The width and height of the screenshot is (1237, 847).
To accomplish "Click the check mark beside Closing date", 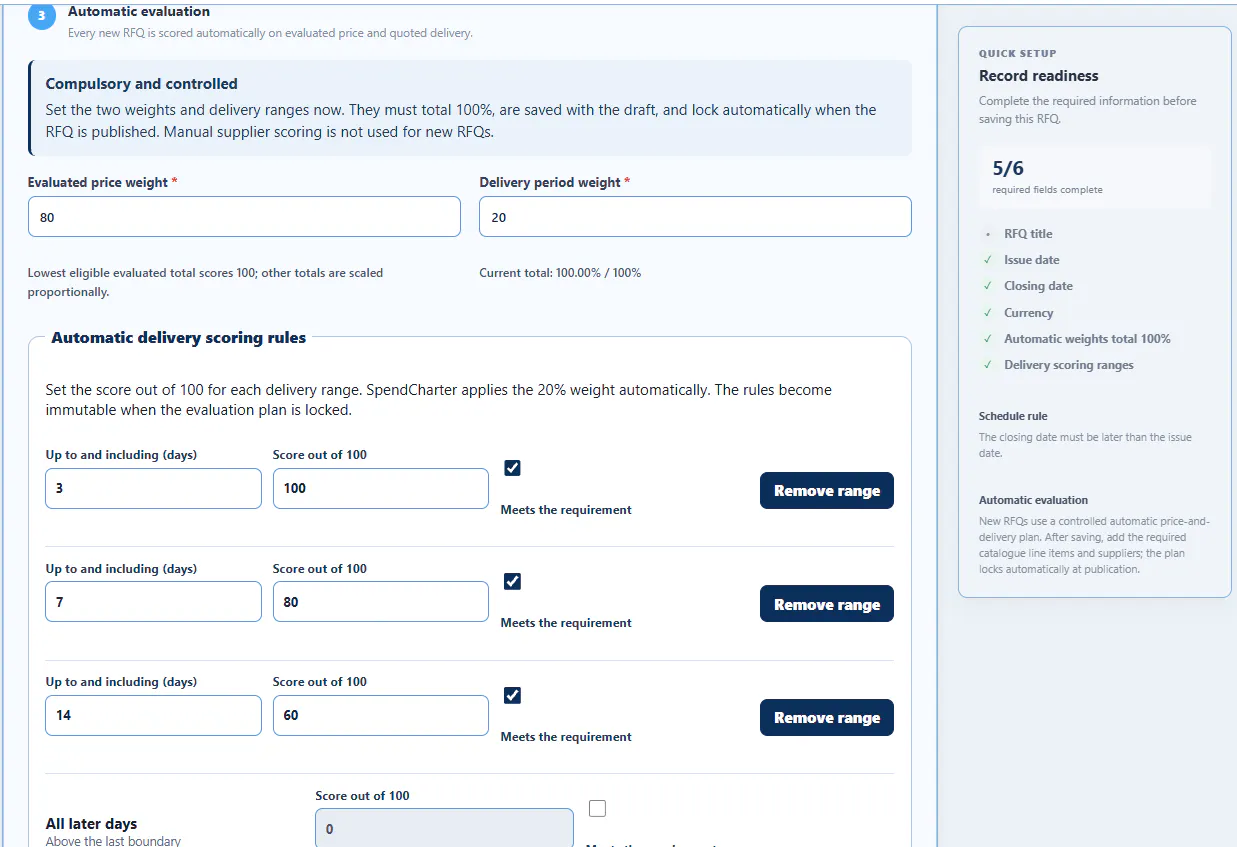I will point(988,286).
